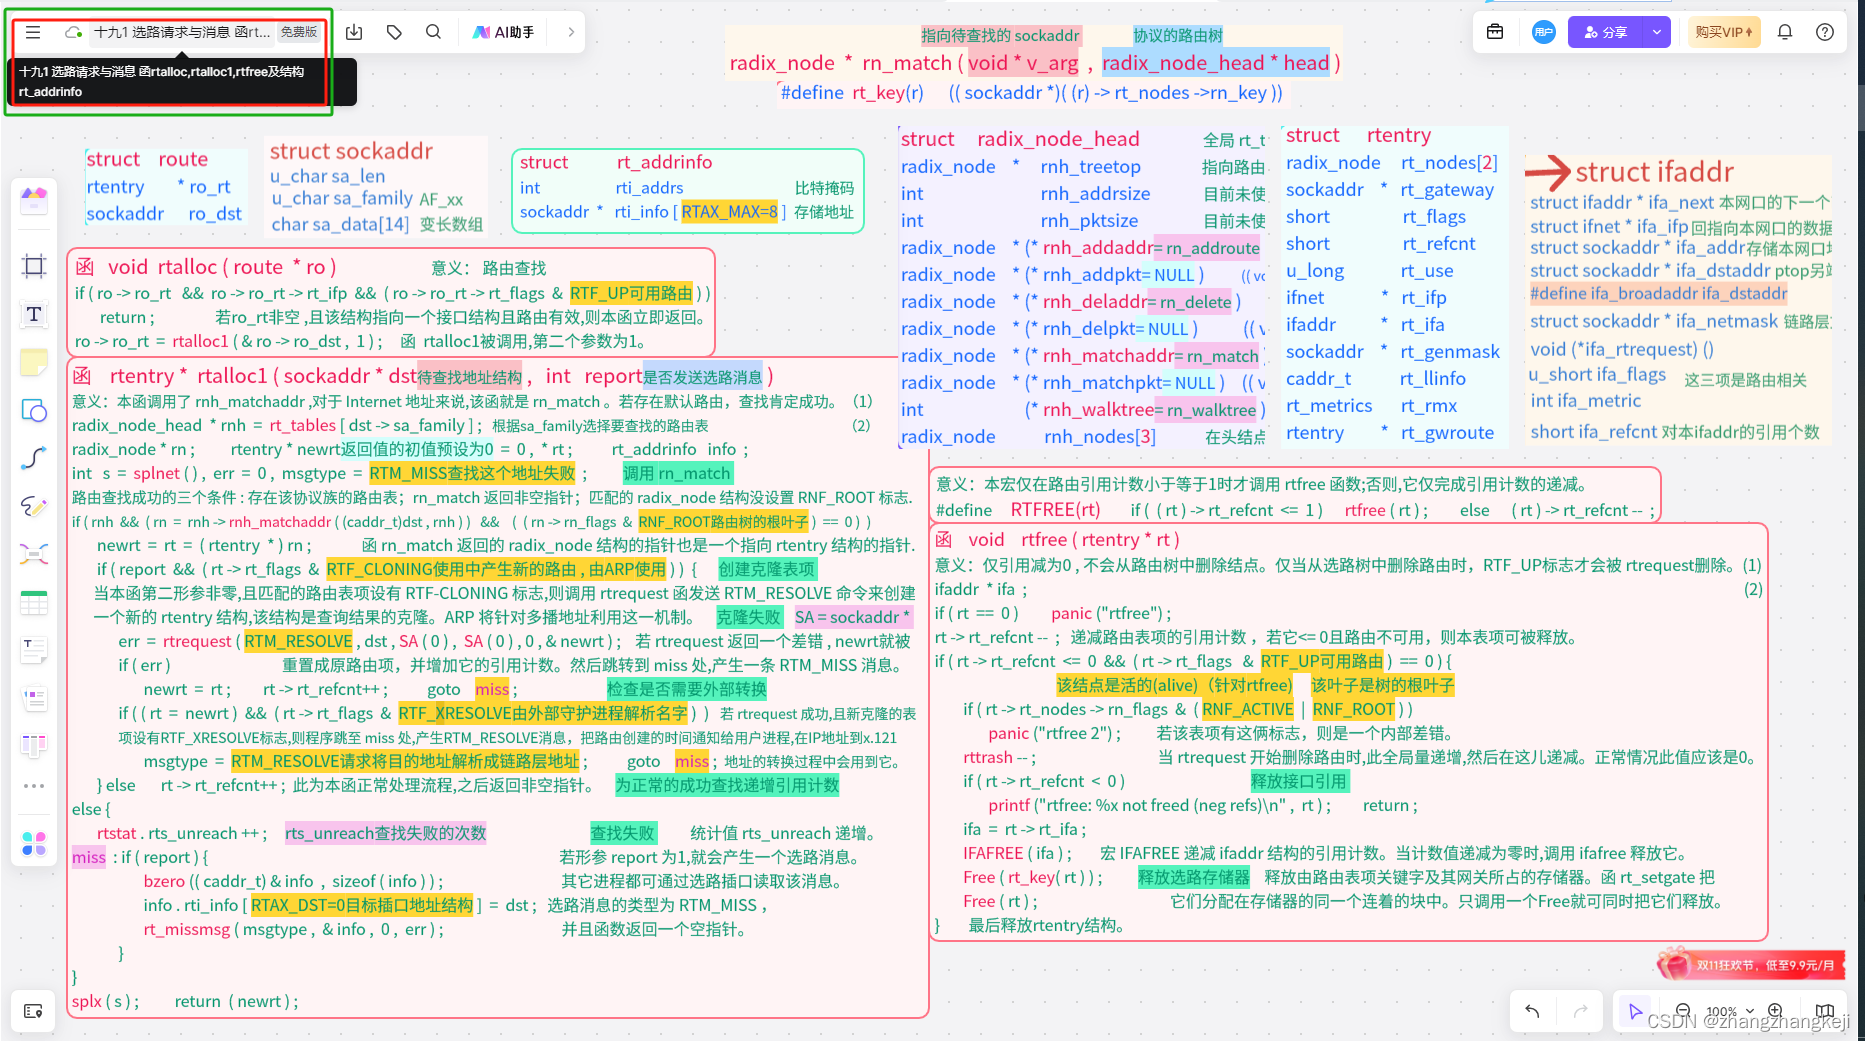Select the 'struct radix_node_head' heading
Screen dimensions: 1865x1041
(1020, 139)
